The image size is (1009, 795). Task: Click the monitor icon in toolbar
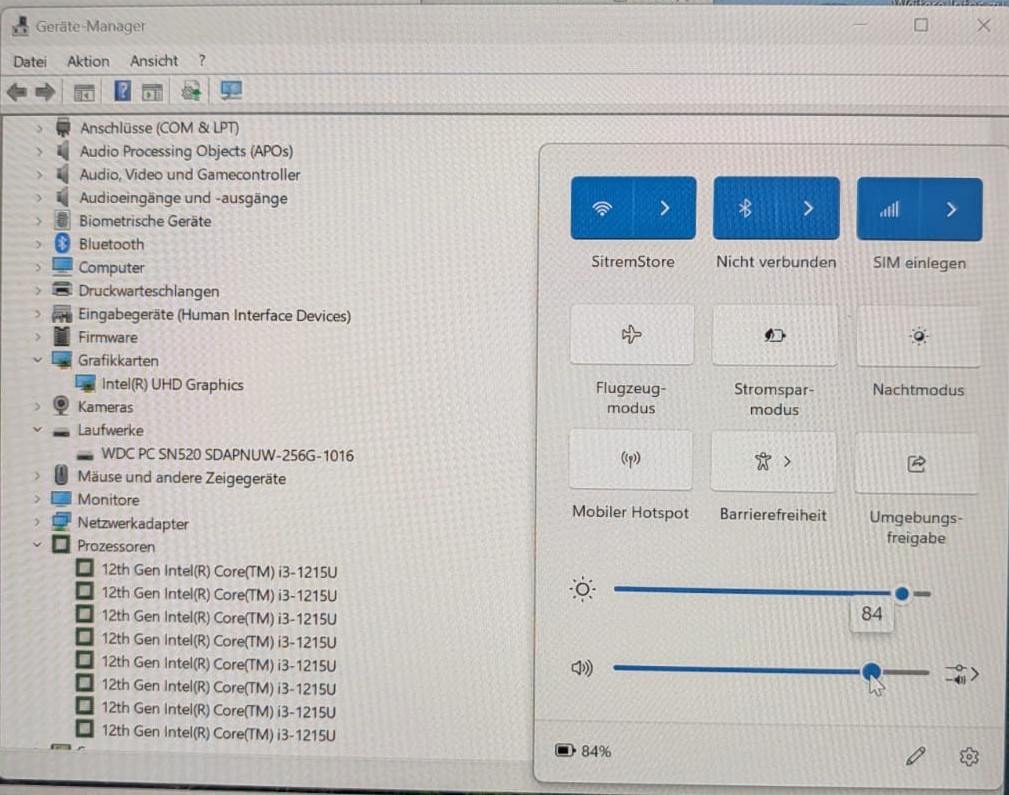231,91
